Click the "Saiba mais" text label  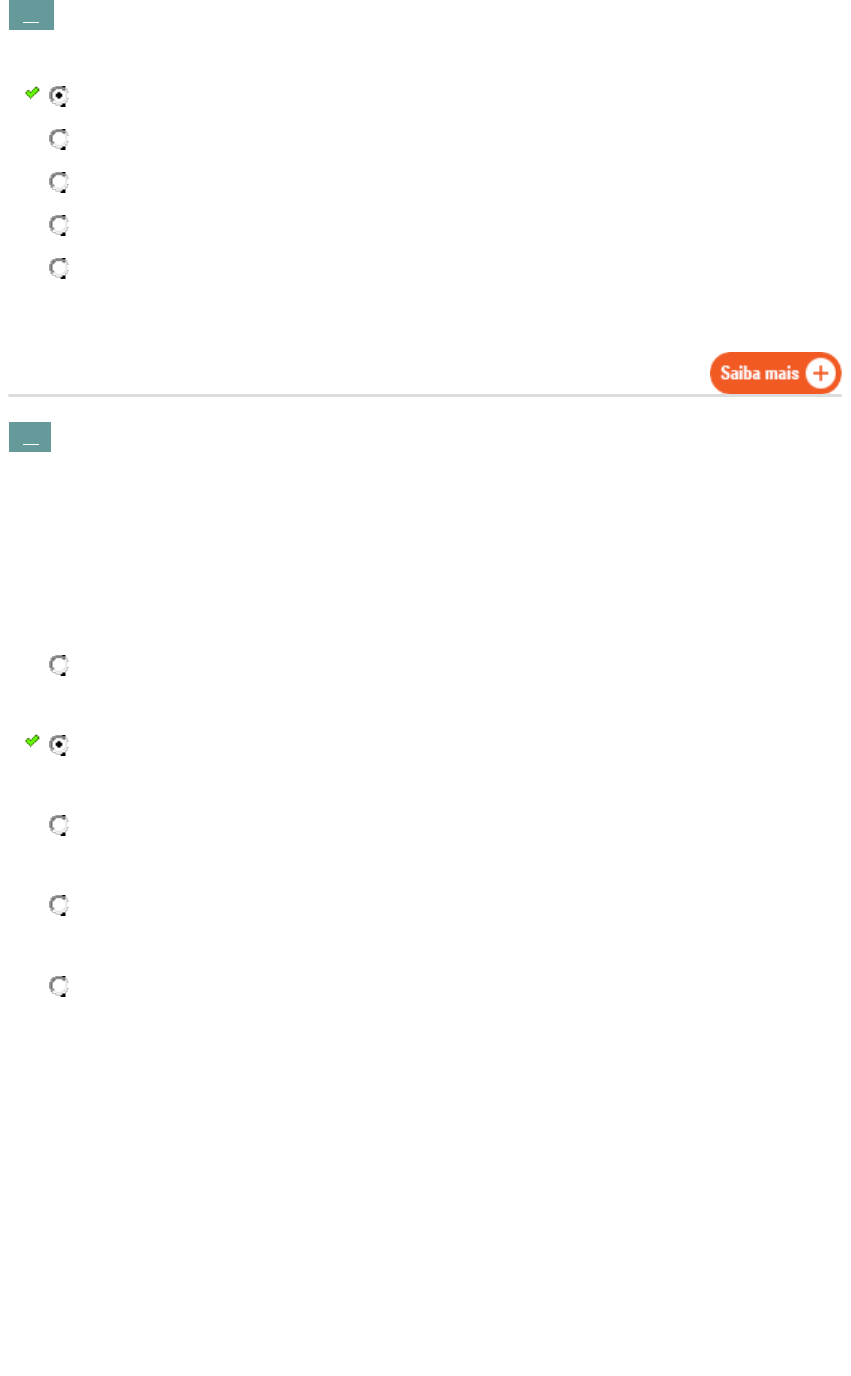[x=760, y=374]
